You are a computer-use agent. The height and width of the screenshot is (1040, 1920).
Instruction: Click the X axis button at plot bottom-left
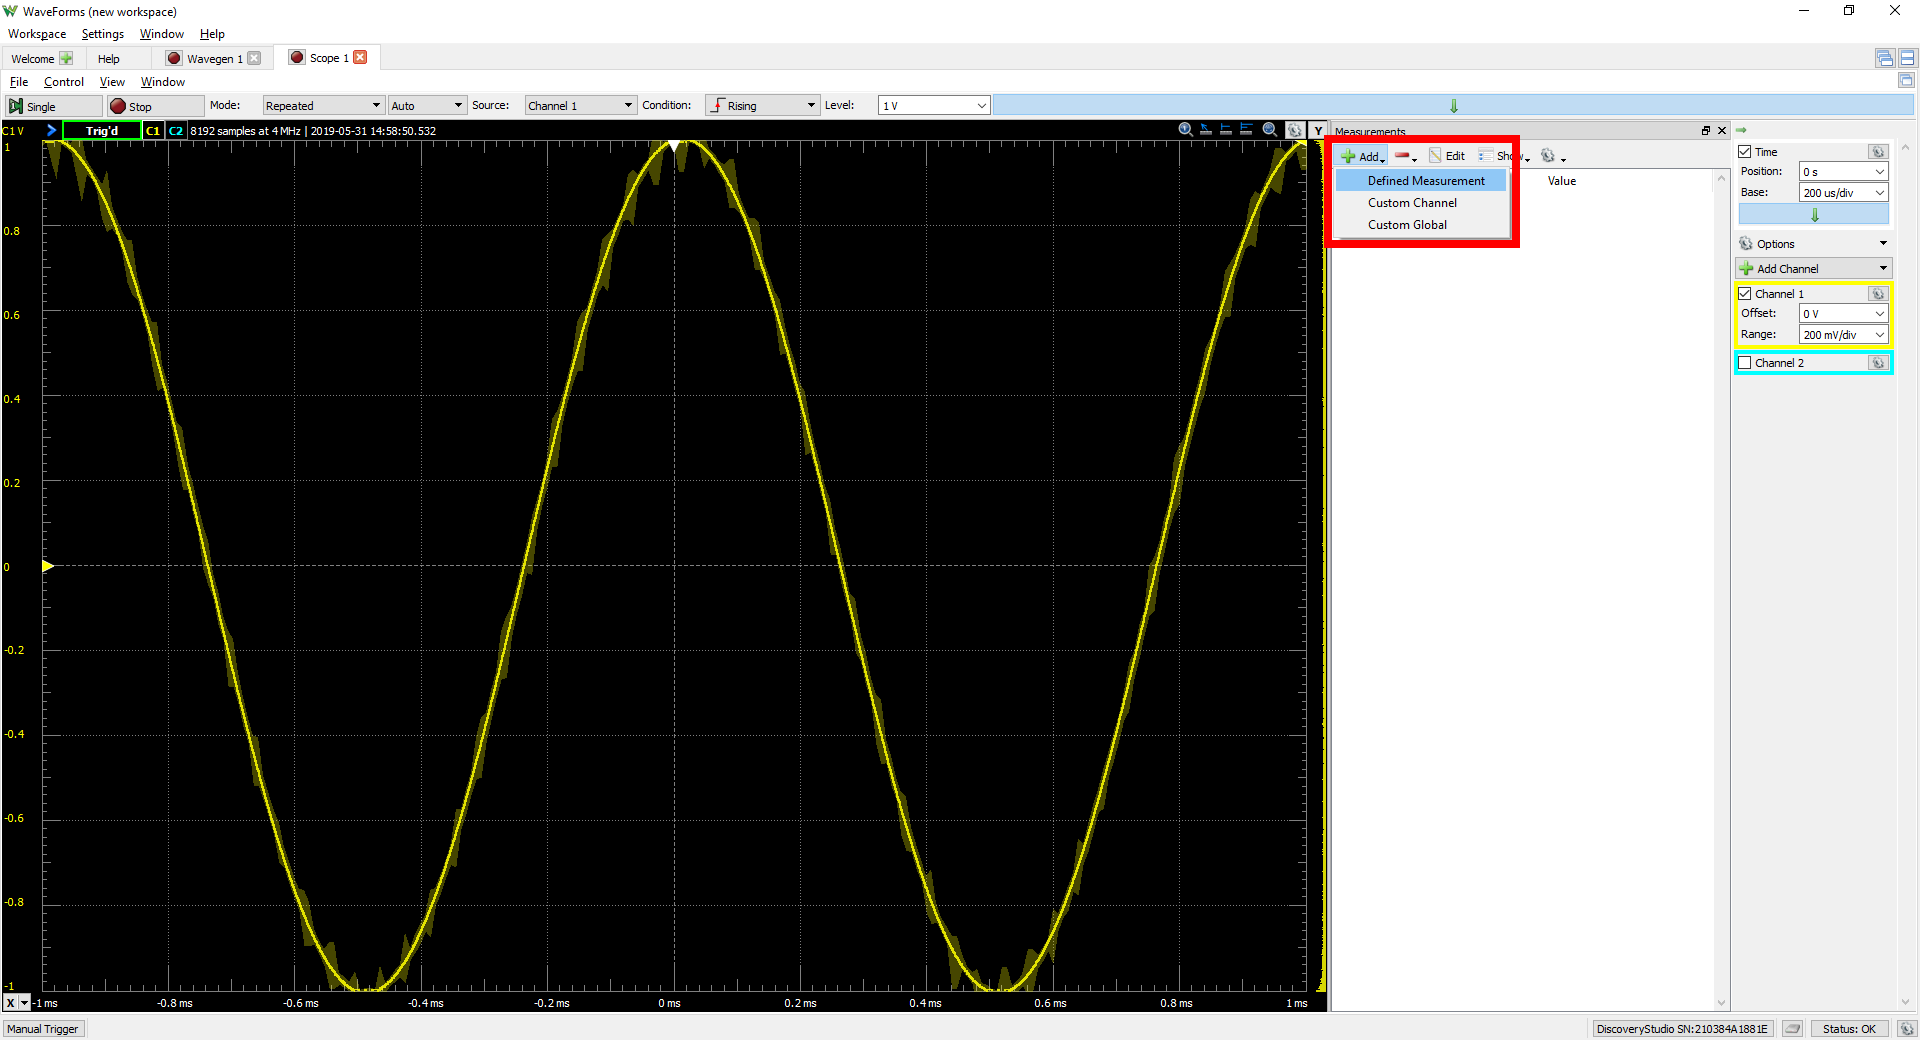coord(11,1003)
